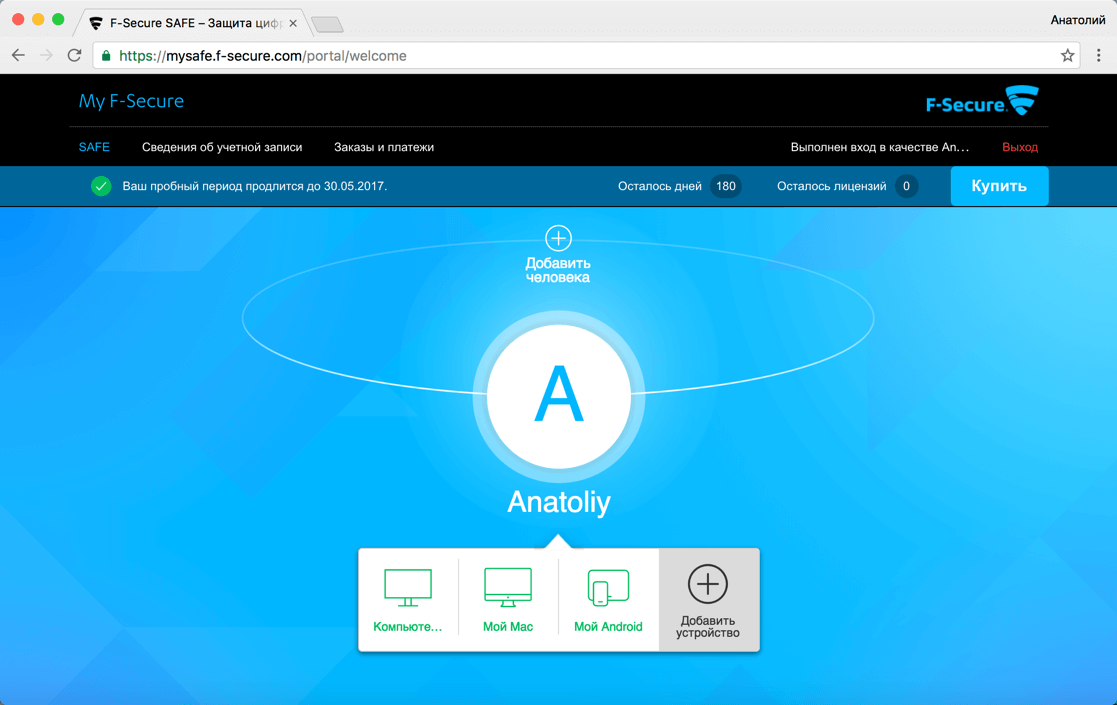The height and width of the screenshot is (705, 1117).
Task: Click the green checkmark trial status icon
Action: pos(100,186)
